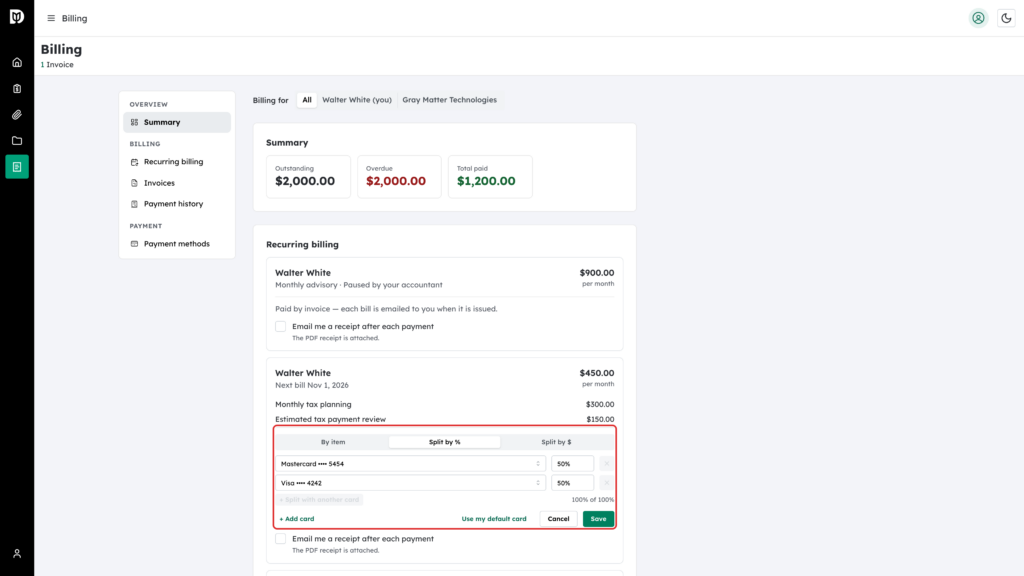Open the paperclip attachments icon

(17, 115)
